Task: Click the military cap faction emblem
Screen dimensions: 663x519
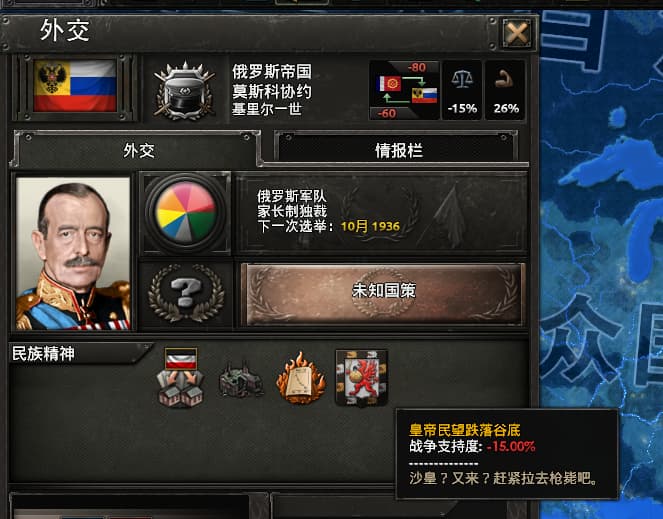Action: pos(184,90)
